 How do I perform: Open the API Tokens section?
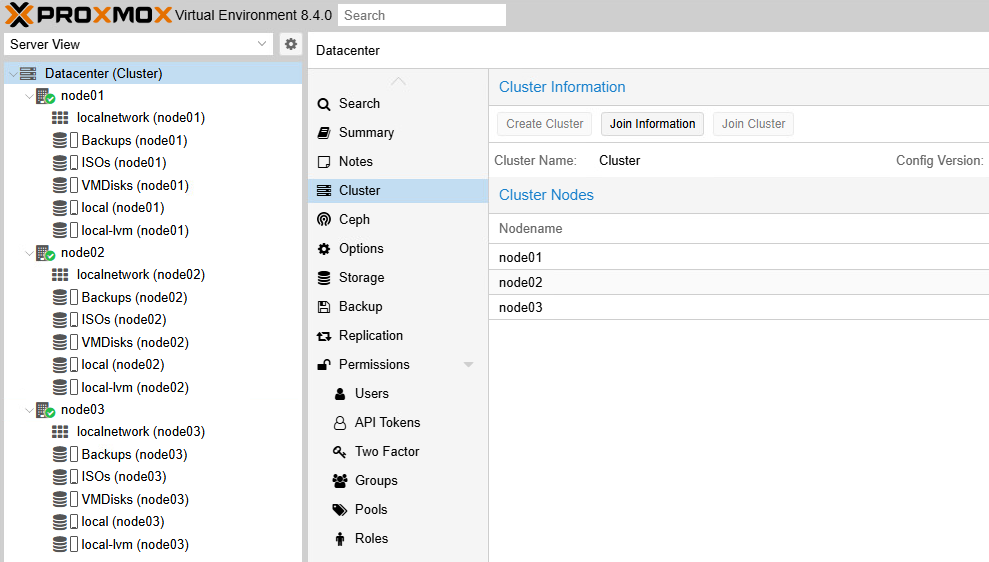pos(387,423)
